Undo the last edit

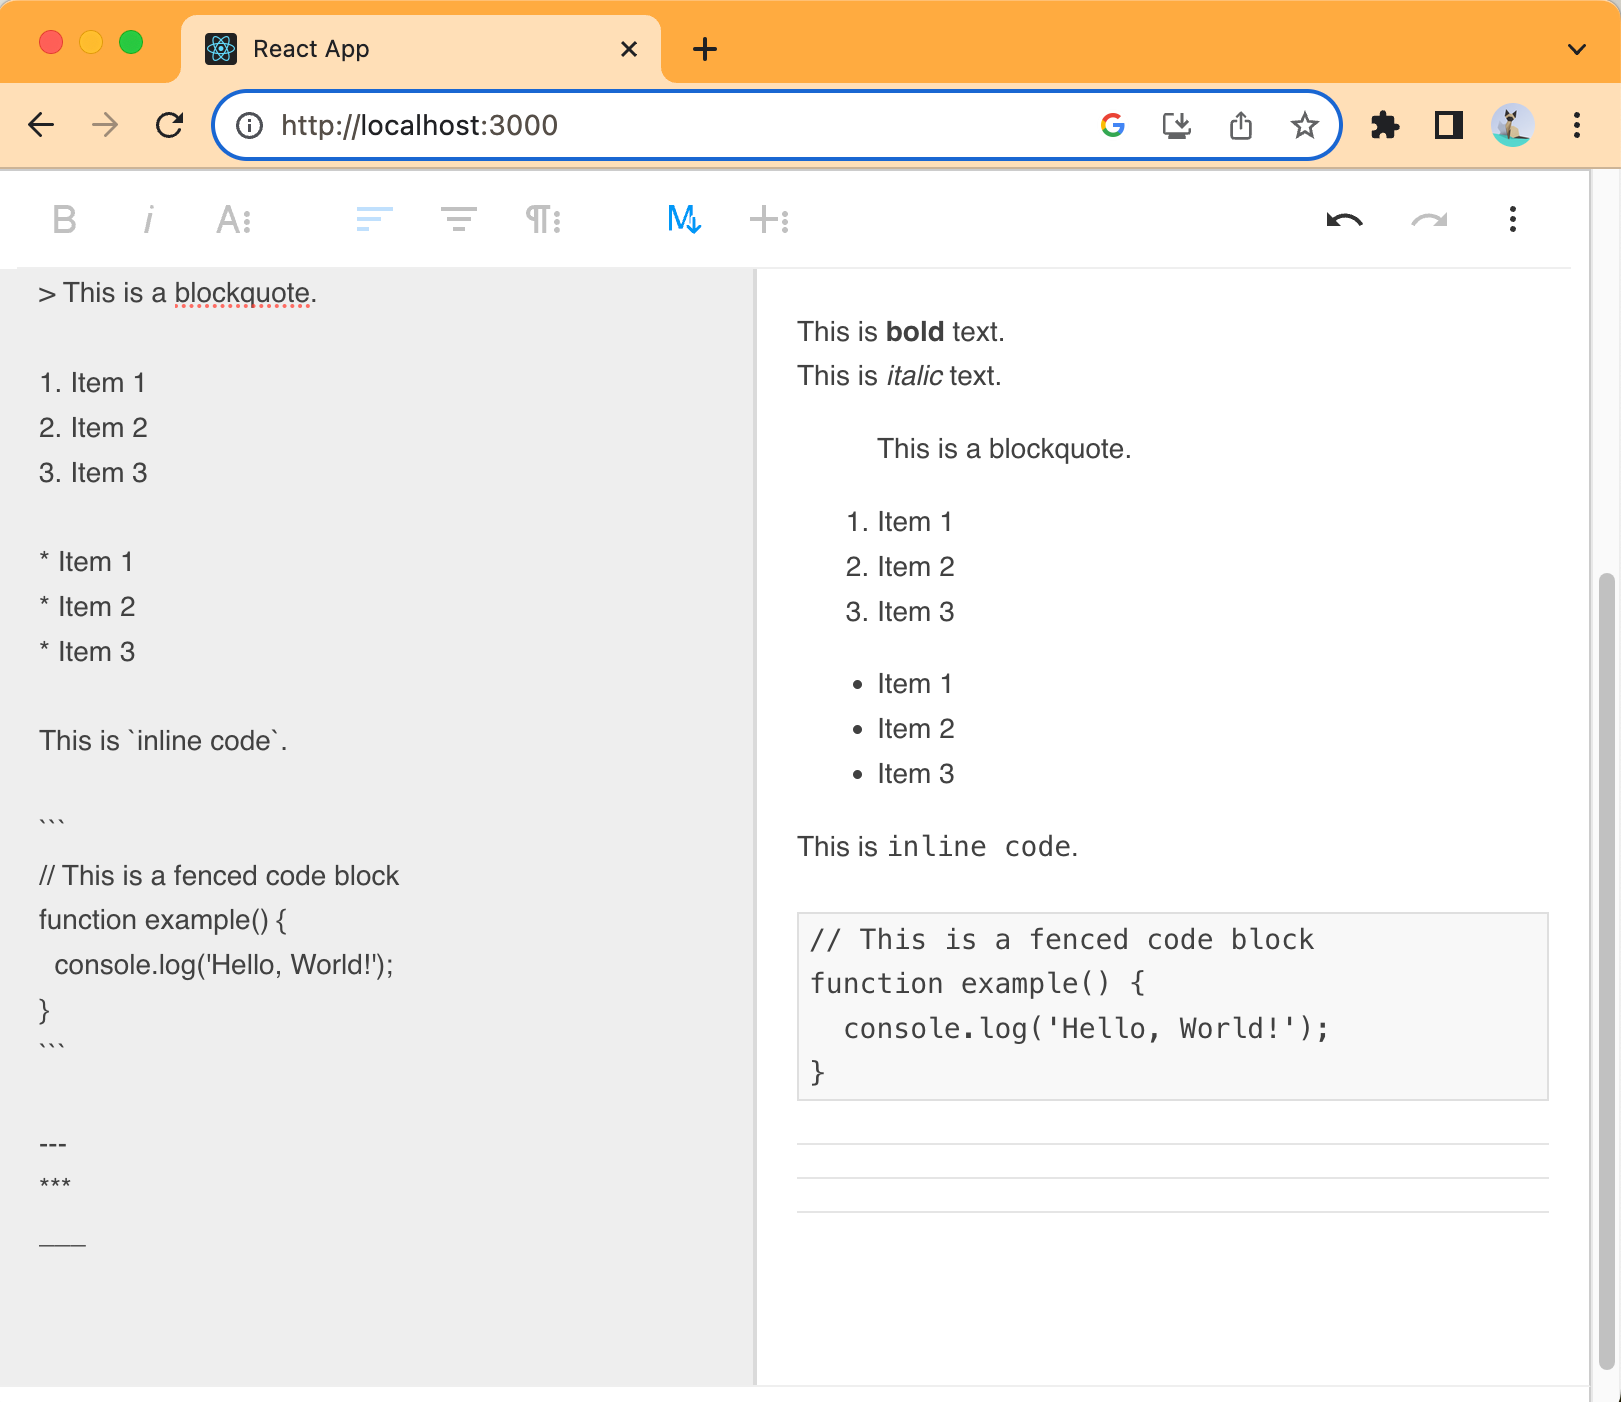[x=1345, y=219]
